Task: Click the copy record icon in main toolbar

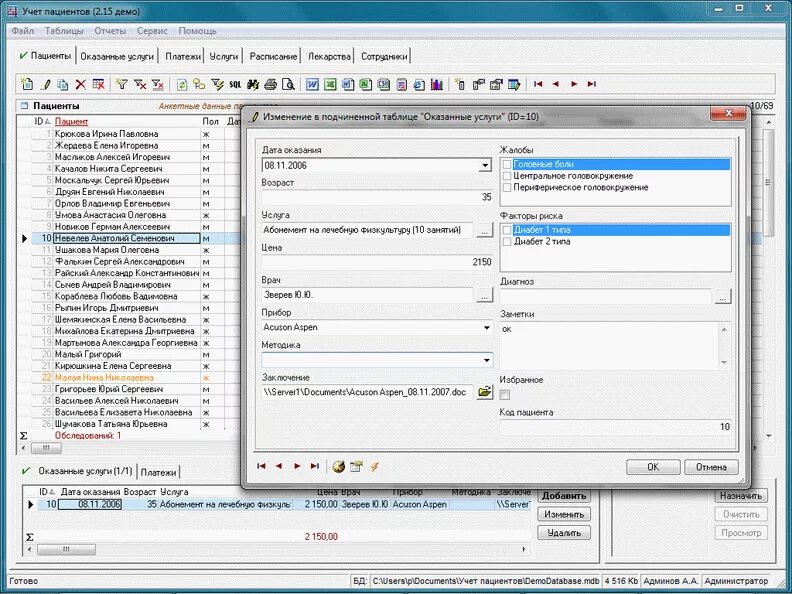Action: pyautogui.click(x=63, y=84)
